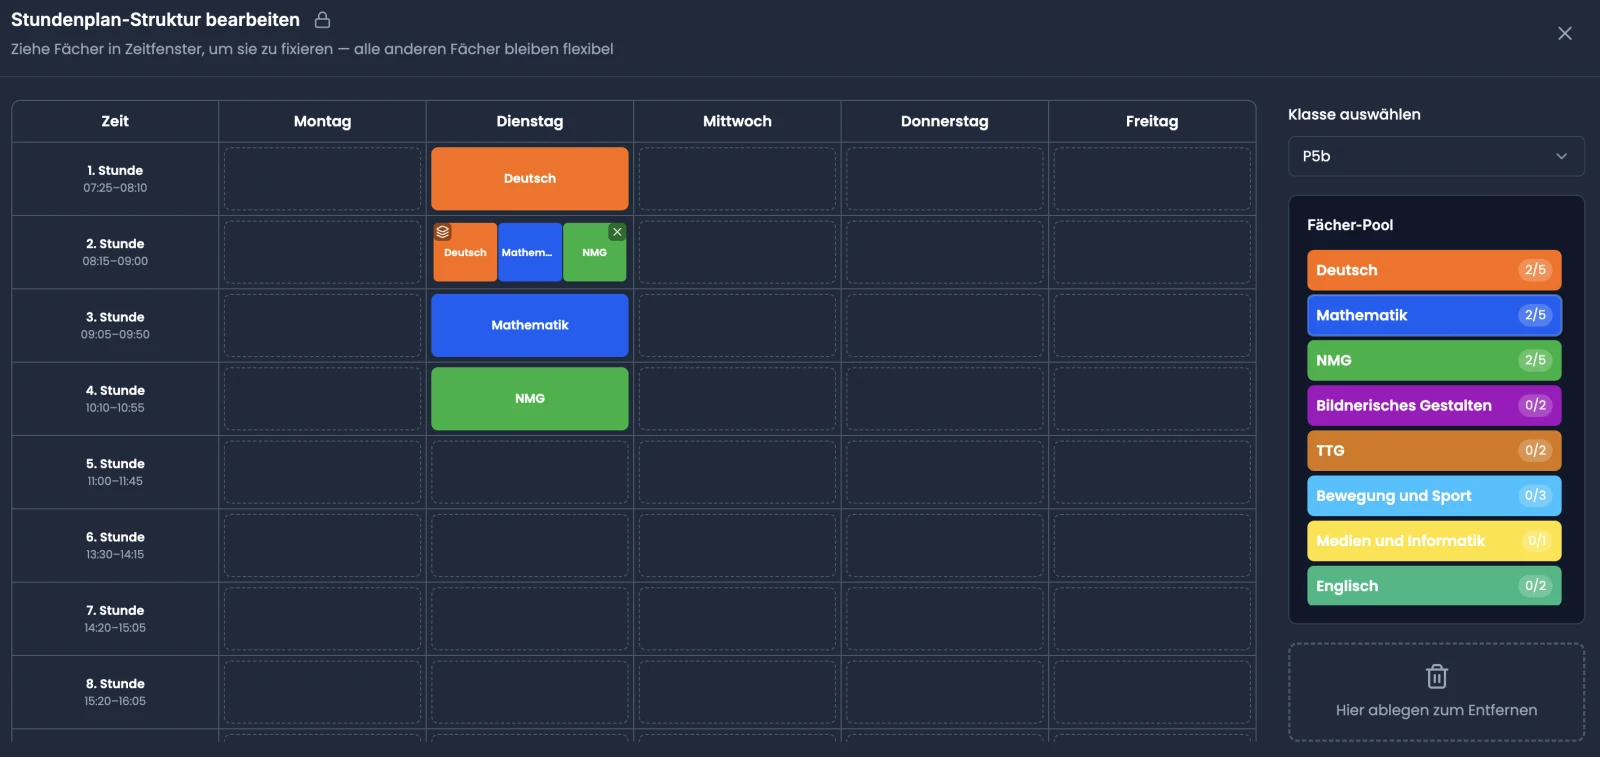Click the 4. Stunde row label
The image size is (1600, 757).
[115, 390]
